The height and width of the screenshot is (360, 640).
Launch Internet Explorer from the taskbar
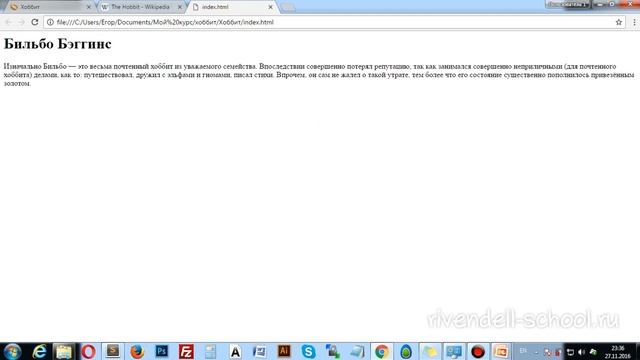40,351
